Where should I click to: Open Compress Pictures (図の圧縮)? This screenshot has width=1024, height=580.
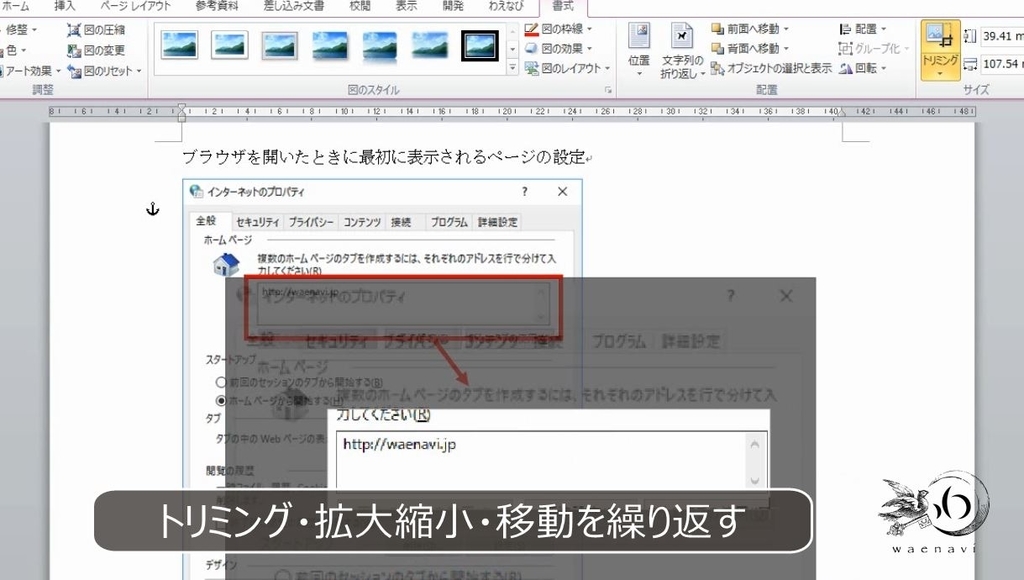click(x=99, y=30)
